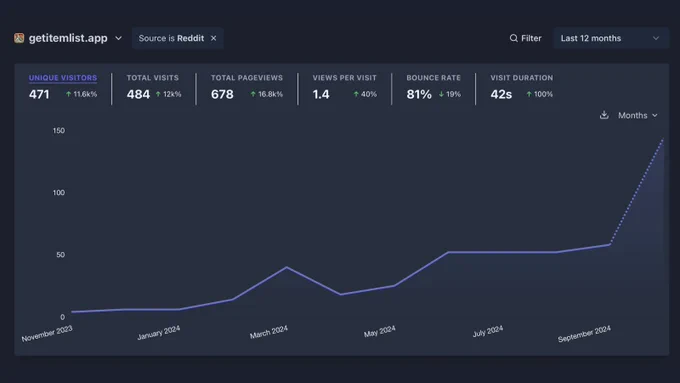Edit the Source is Reddit filter chip
The height and width of the screenshot is (383, 680).
pyautogui.click(x=171, y=38)
